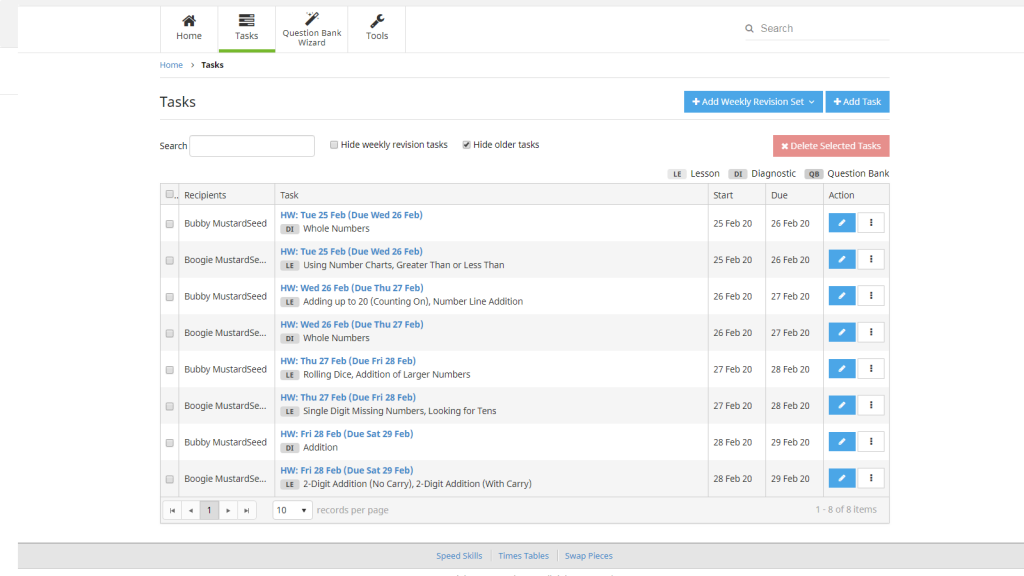Screen dimensions: 1024x576
Task: Open more options for Using Number Charts task
Action: click(871, 259)
